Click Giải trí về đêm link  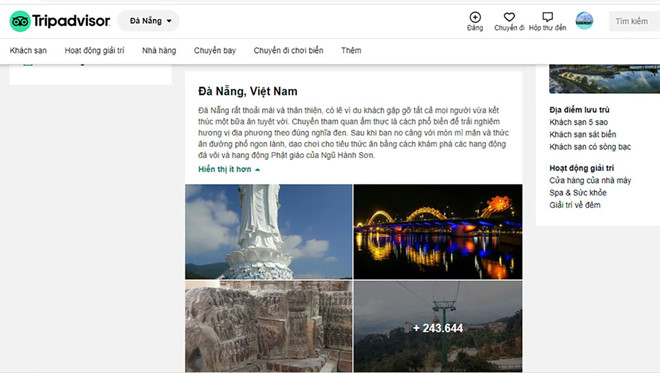point(575,205)
